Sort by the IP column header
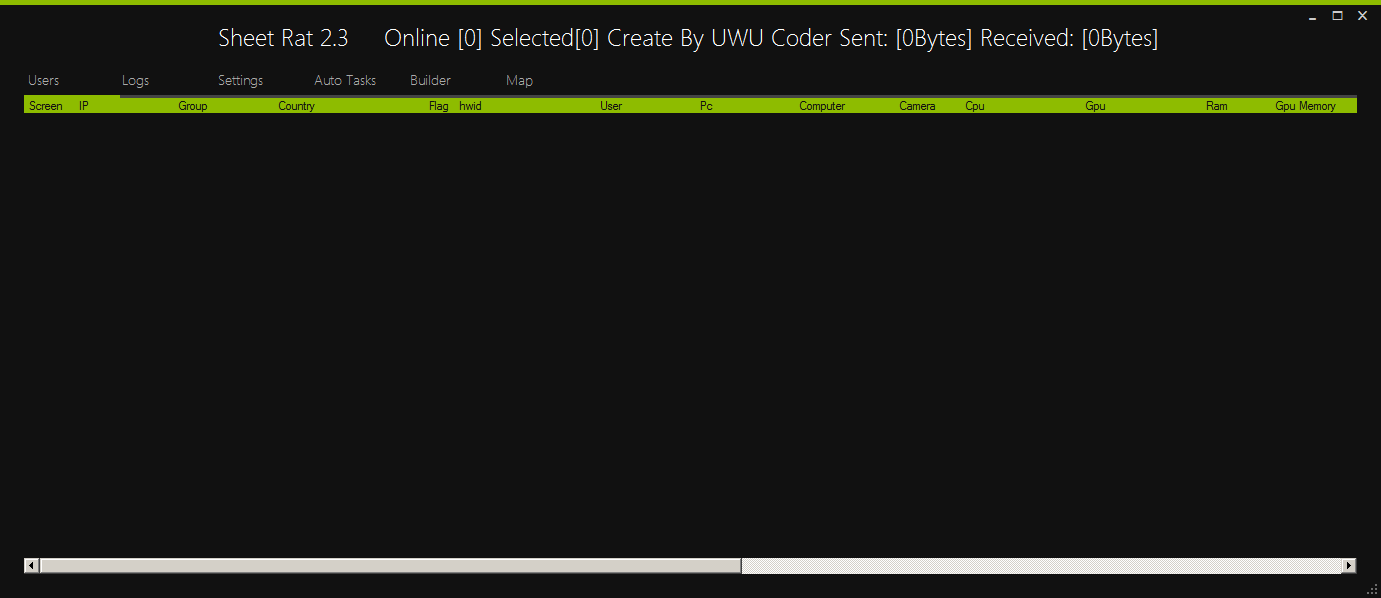This screenshot has width=1381, height=598. (x=84, y=106)
